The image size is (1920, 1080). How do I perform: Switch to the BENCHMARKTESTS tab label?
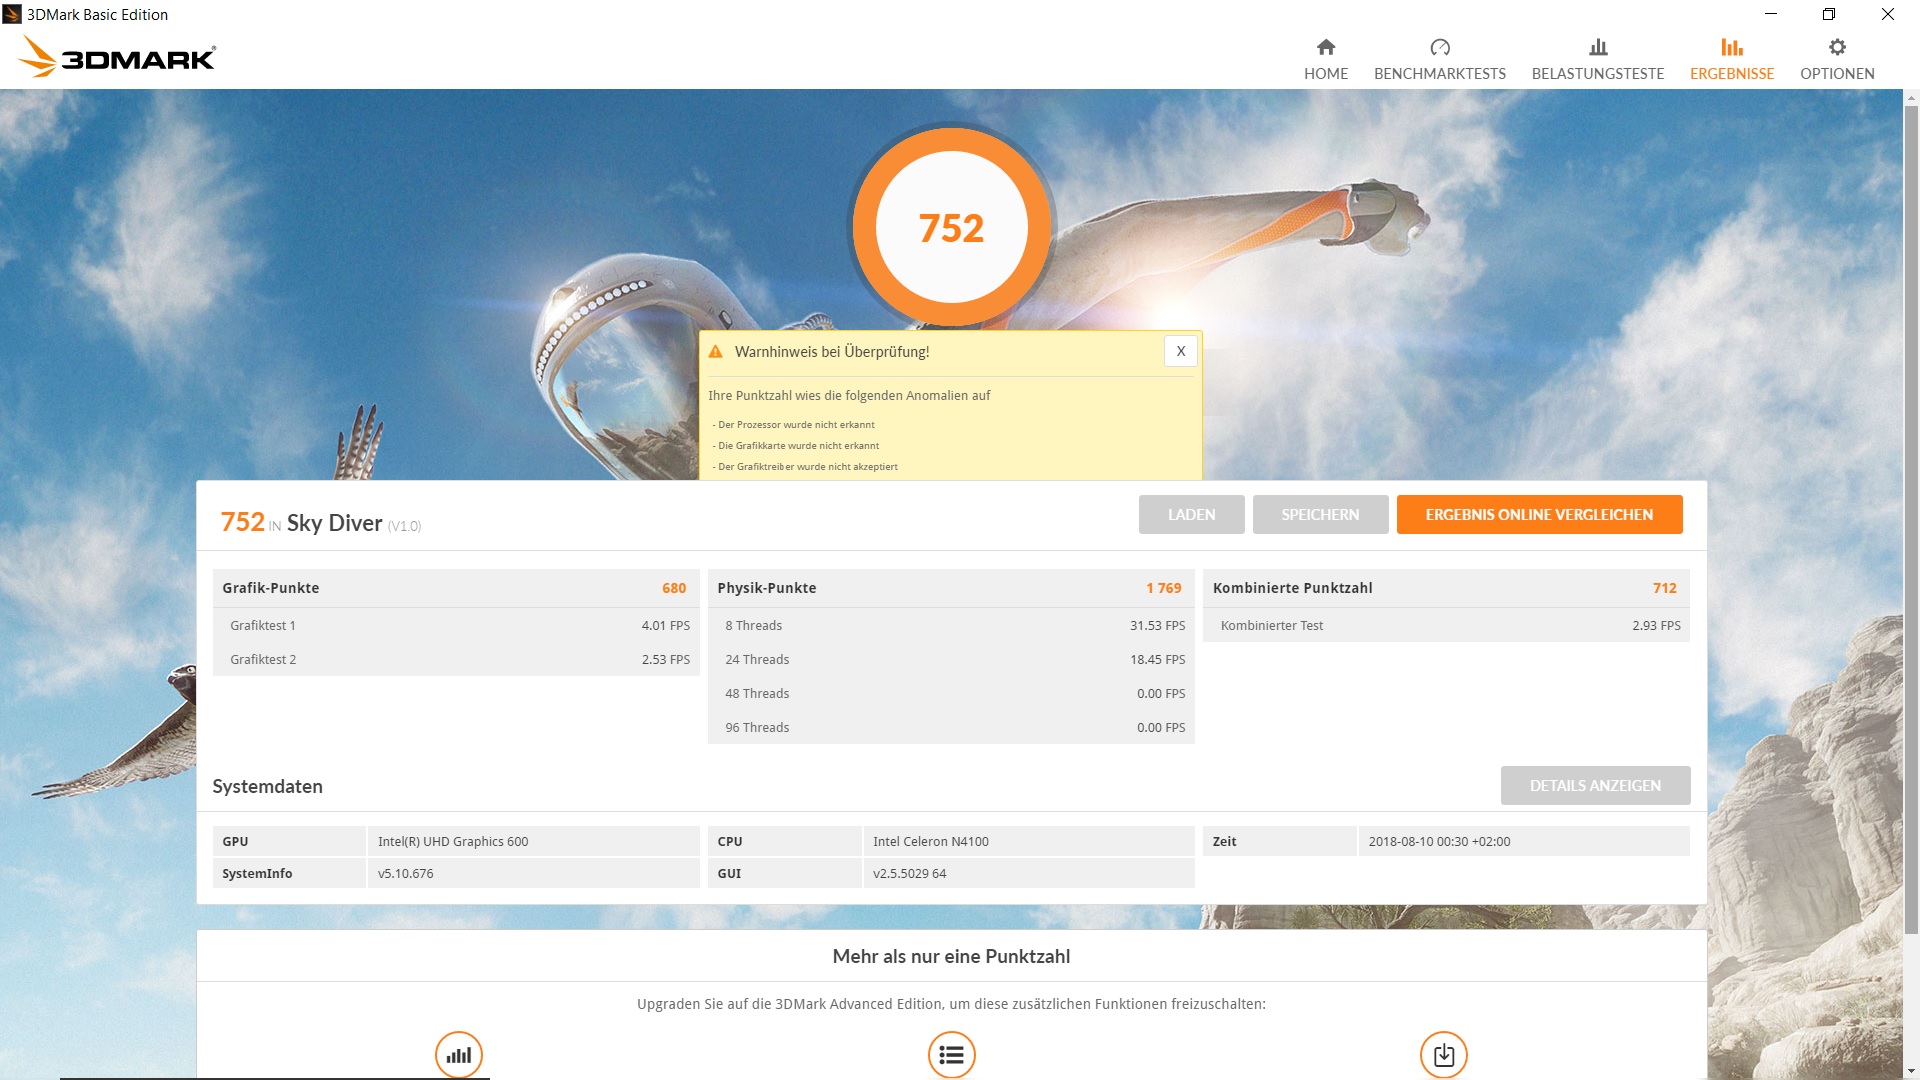[x=1440, y=74]
